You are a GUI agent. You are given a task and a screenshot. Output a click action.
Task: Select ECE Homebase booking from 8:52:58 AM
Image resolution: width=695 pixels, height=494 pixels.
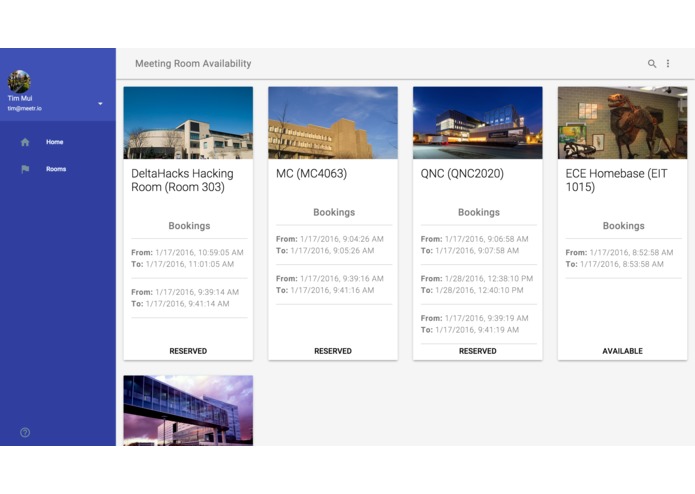[619, 252]
